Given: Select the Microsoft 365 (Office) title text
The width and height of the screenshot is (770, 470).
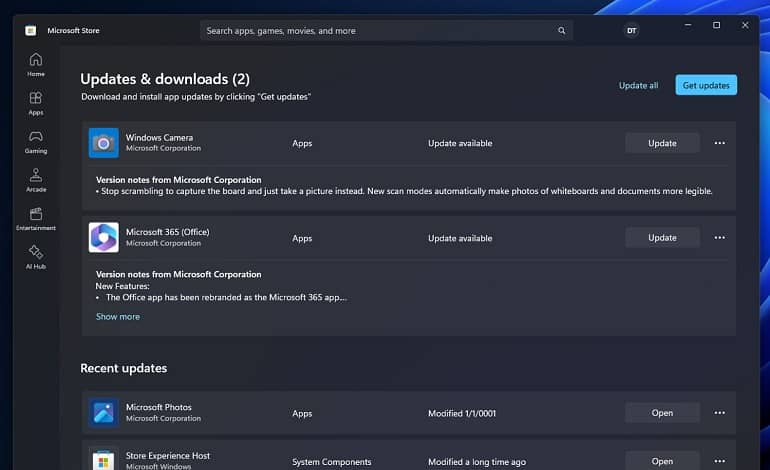Looking at the screenshot, I should pyautogui.click(x=167, y=232).
